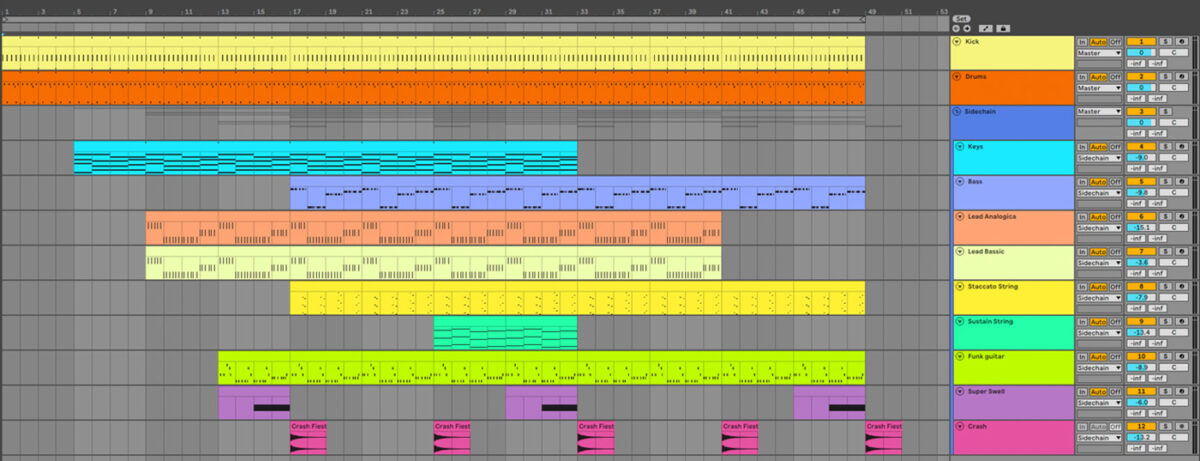The image size is (1200, 461).
Task: Select the Crash Fiest clip starting at bar 25
Action: pos(452,438)
